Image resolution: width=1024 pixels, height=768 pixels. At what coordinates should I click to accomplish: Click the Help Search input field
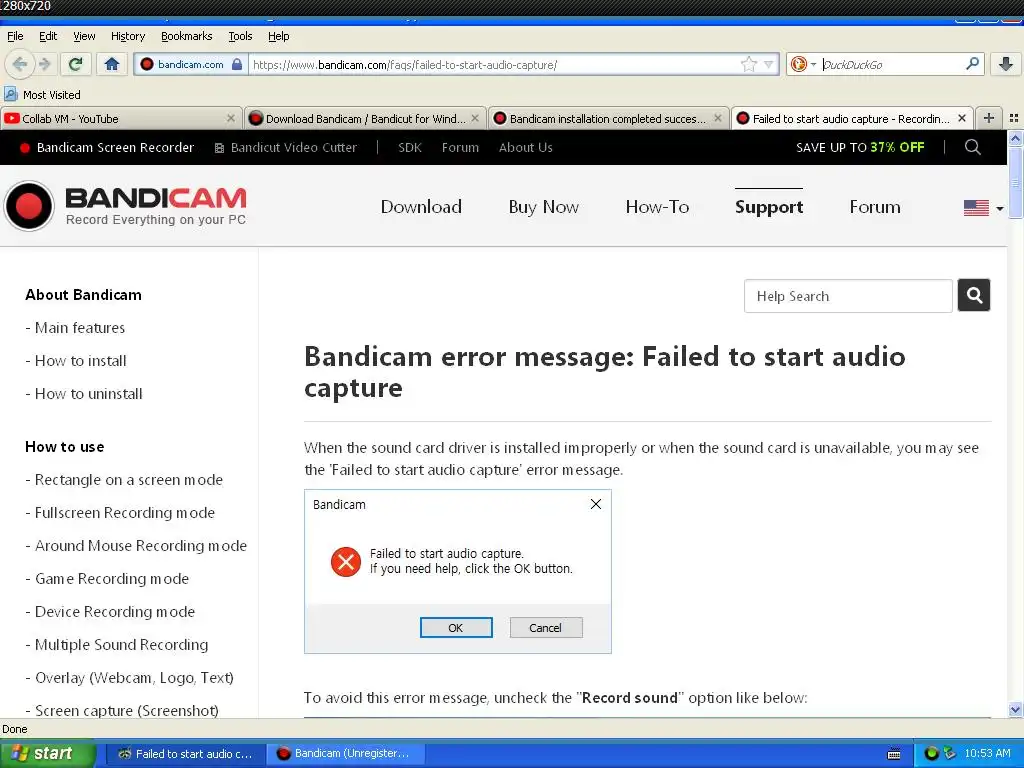tap(848, 296)
